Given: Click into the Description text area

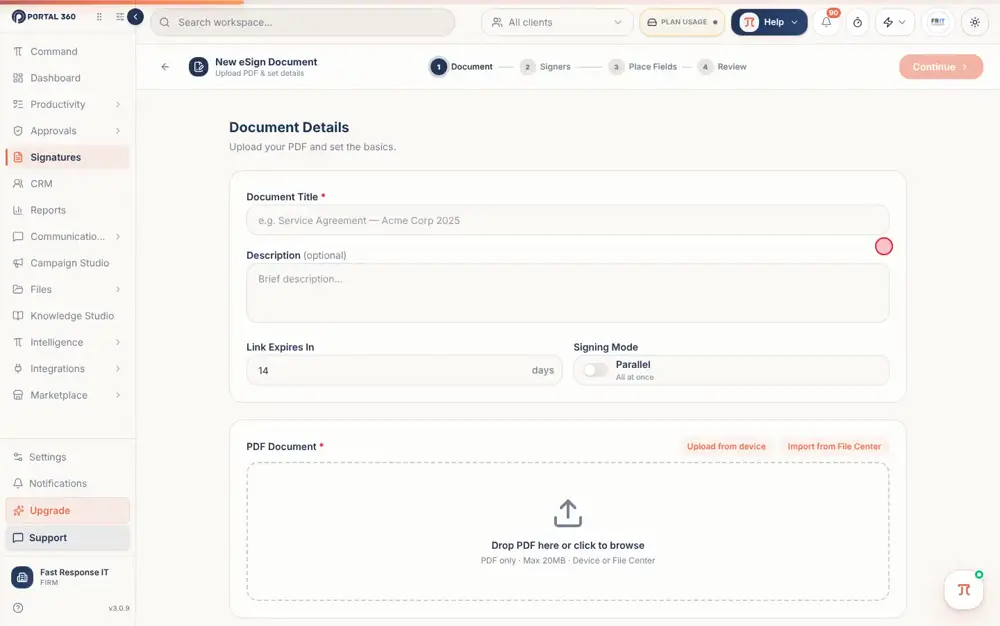Looking at the screenshot, I should [x=568, y=293].
